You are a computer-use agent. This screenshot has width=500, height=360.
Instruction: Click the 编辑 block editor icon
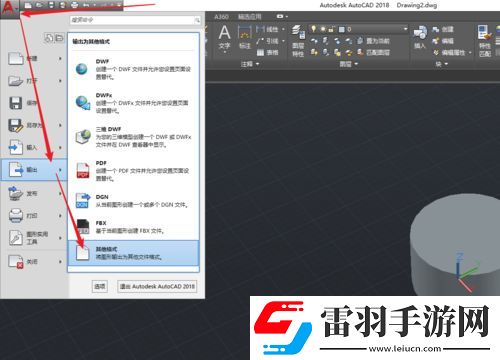(x=443, y=41)
